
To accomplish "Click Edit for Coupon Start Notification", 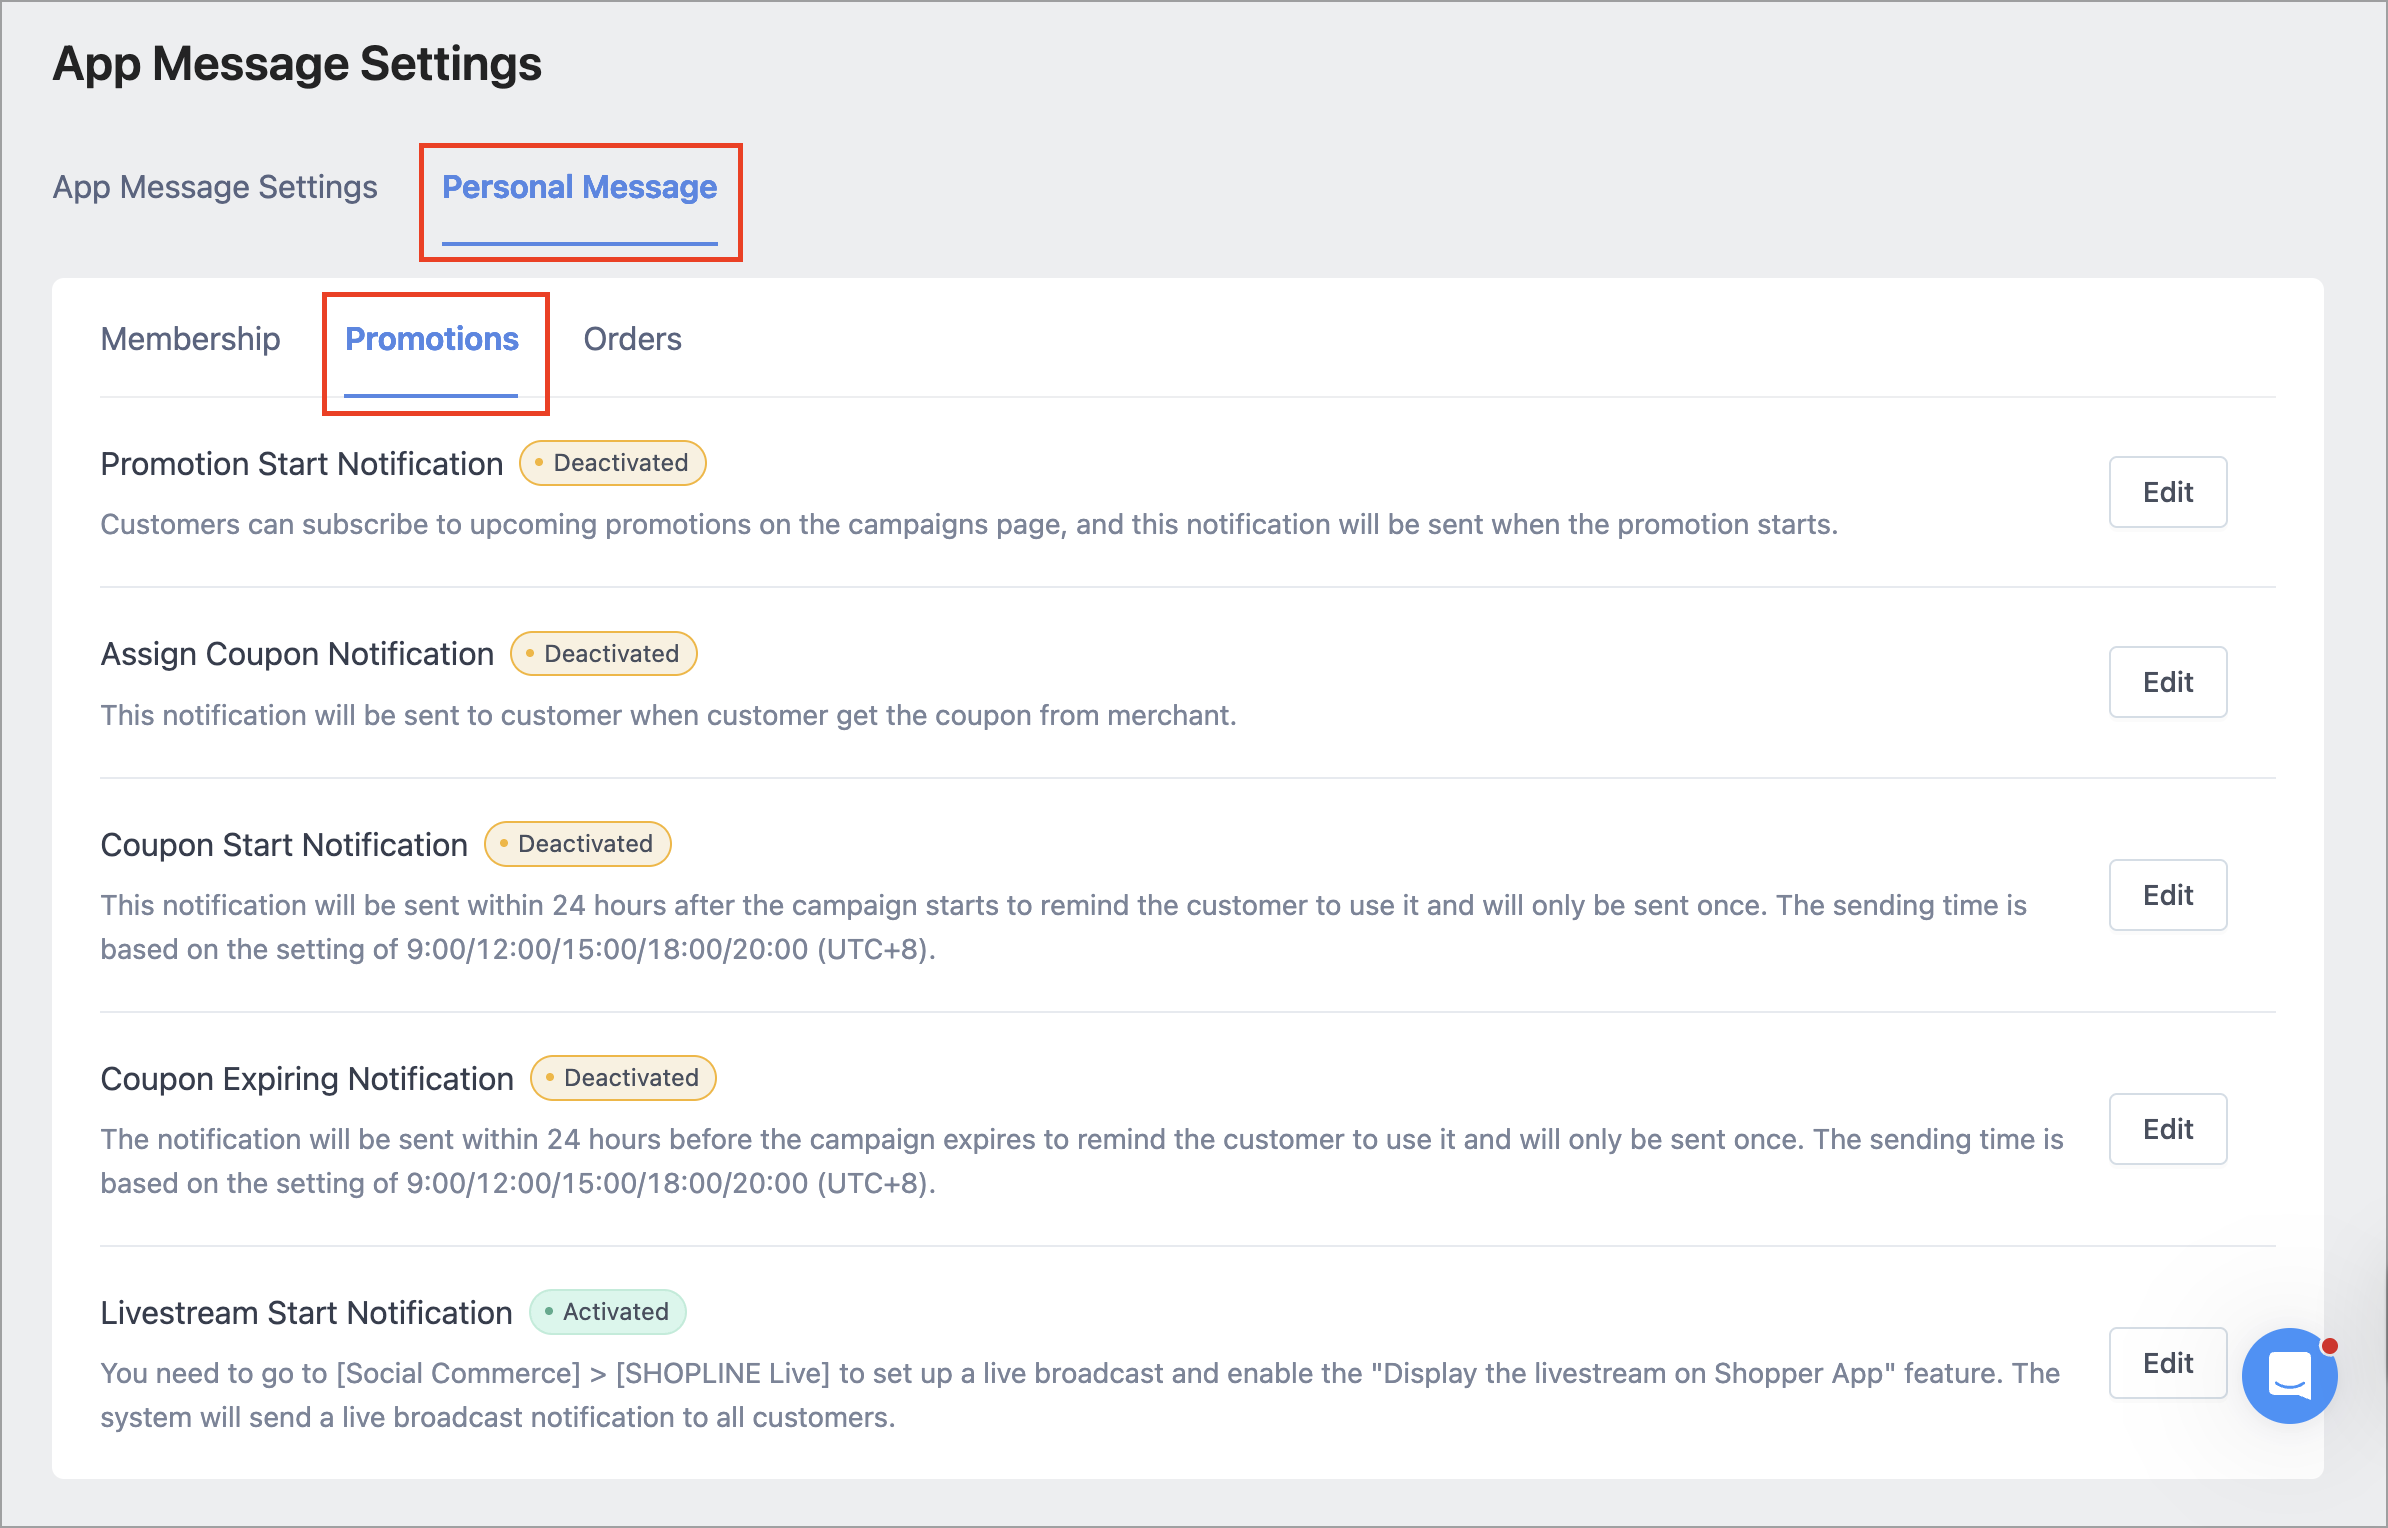I will 2168,895.
